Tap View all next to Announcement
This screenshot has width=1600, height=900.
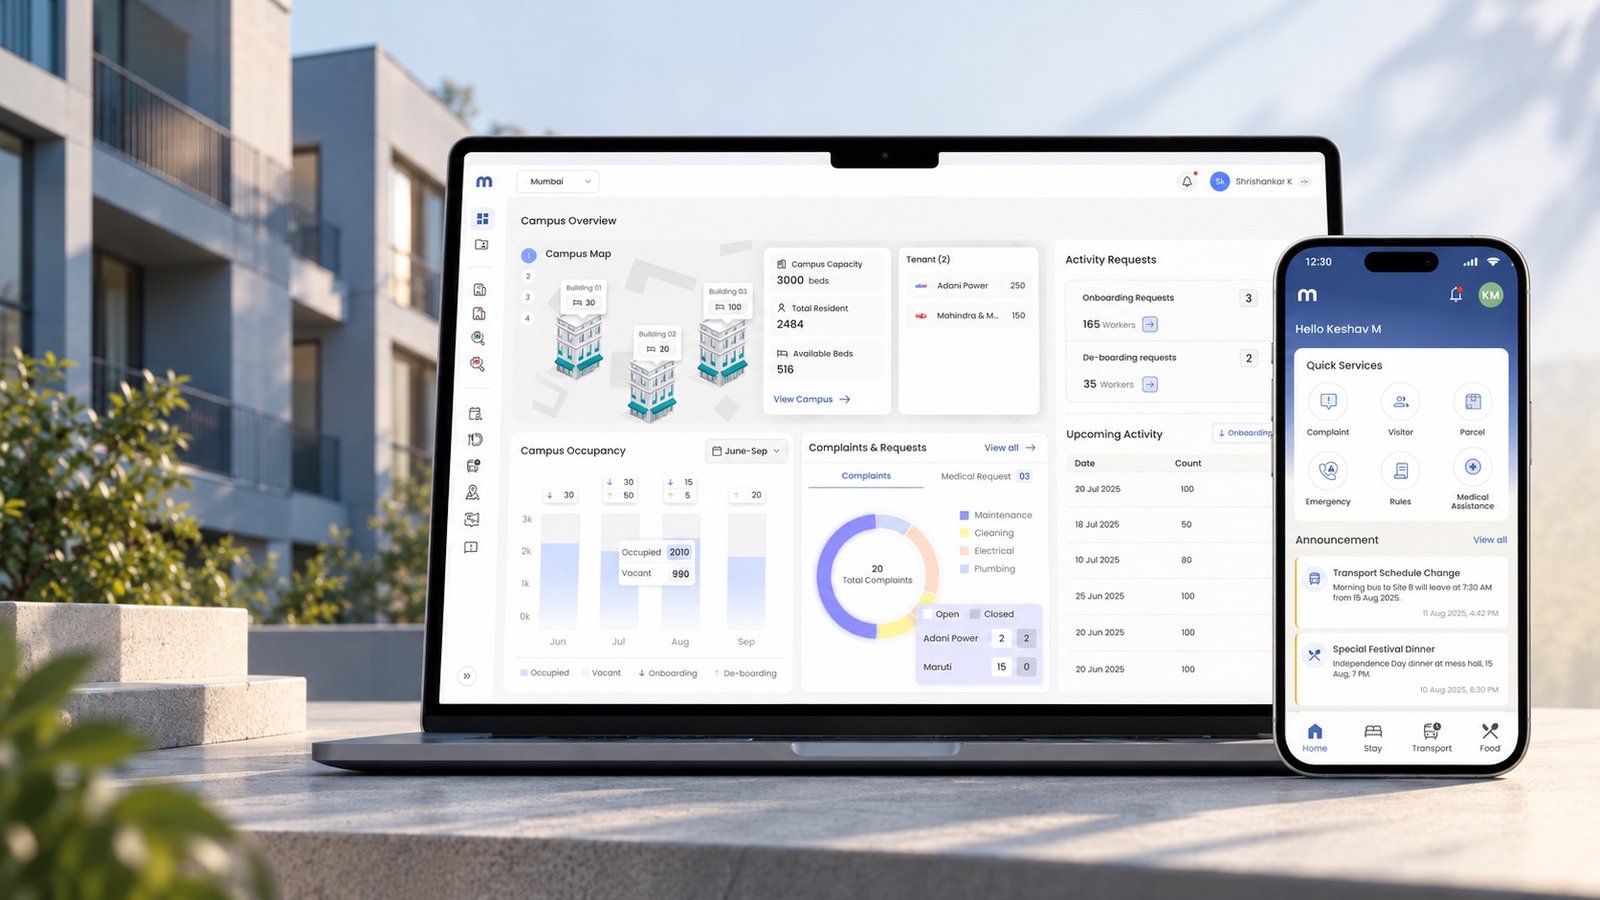[x=1489, y=540]
